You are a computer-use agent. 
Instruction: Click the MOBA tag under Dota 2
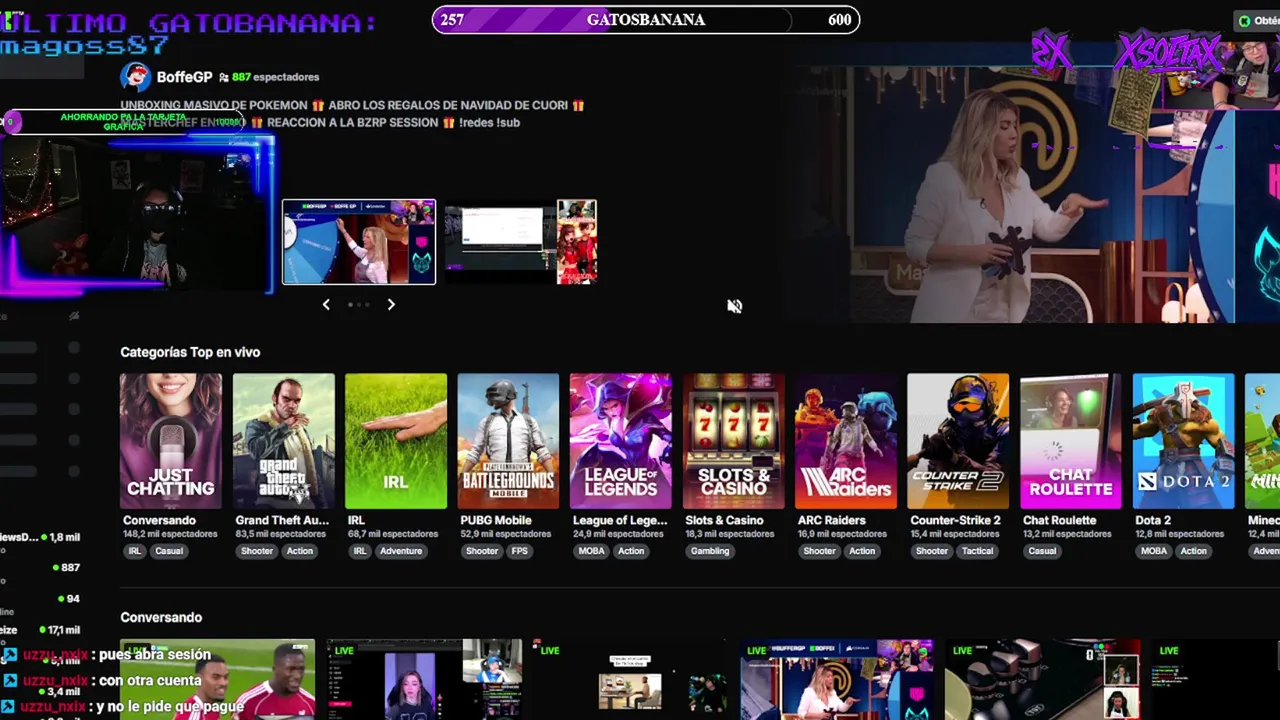click(x=1154, y=551)
